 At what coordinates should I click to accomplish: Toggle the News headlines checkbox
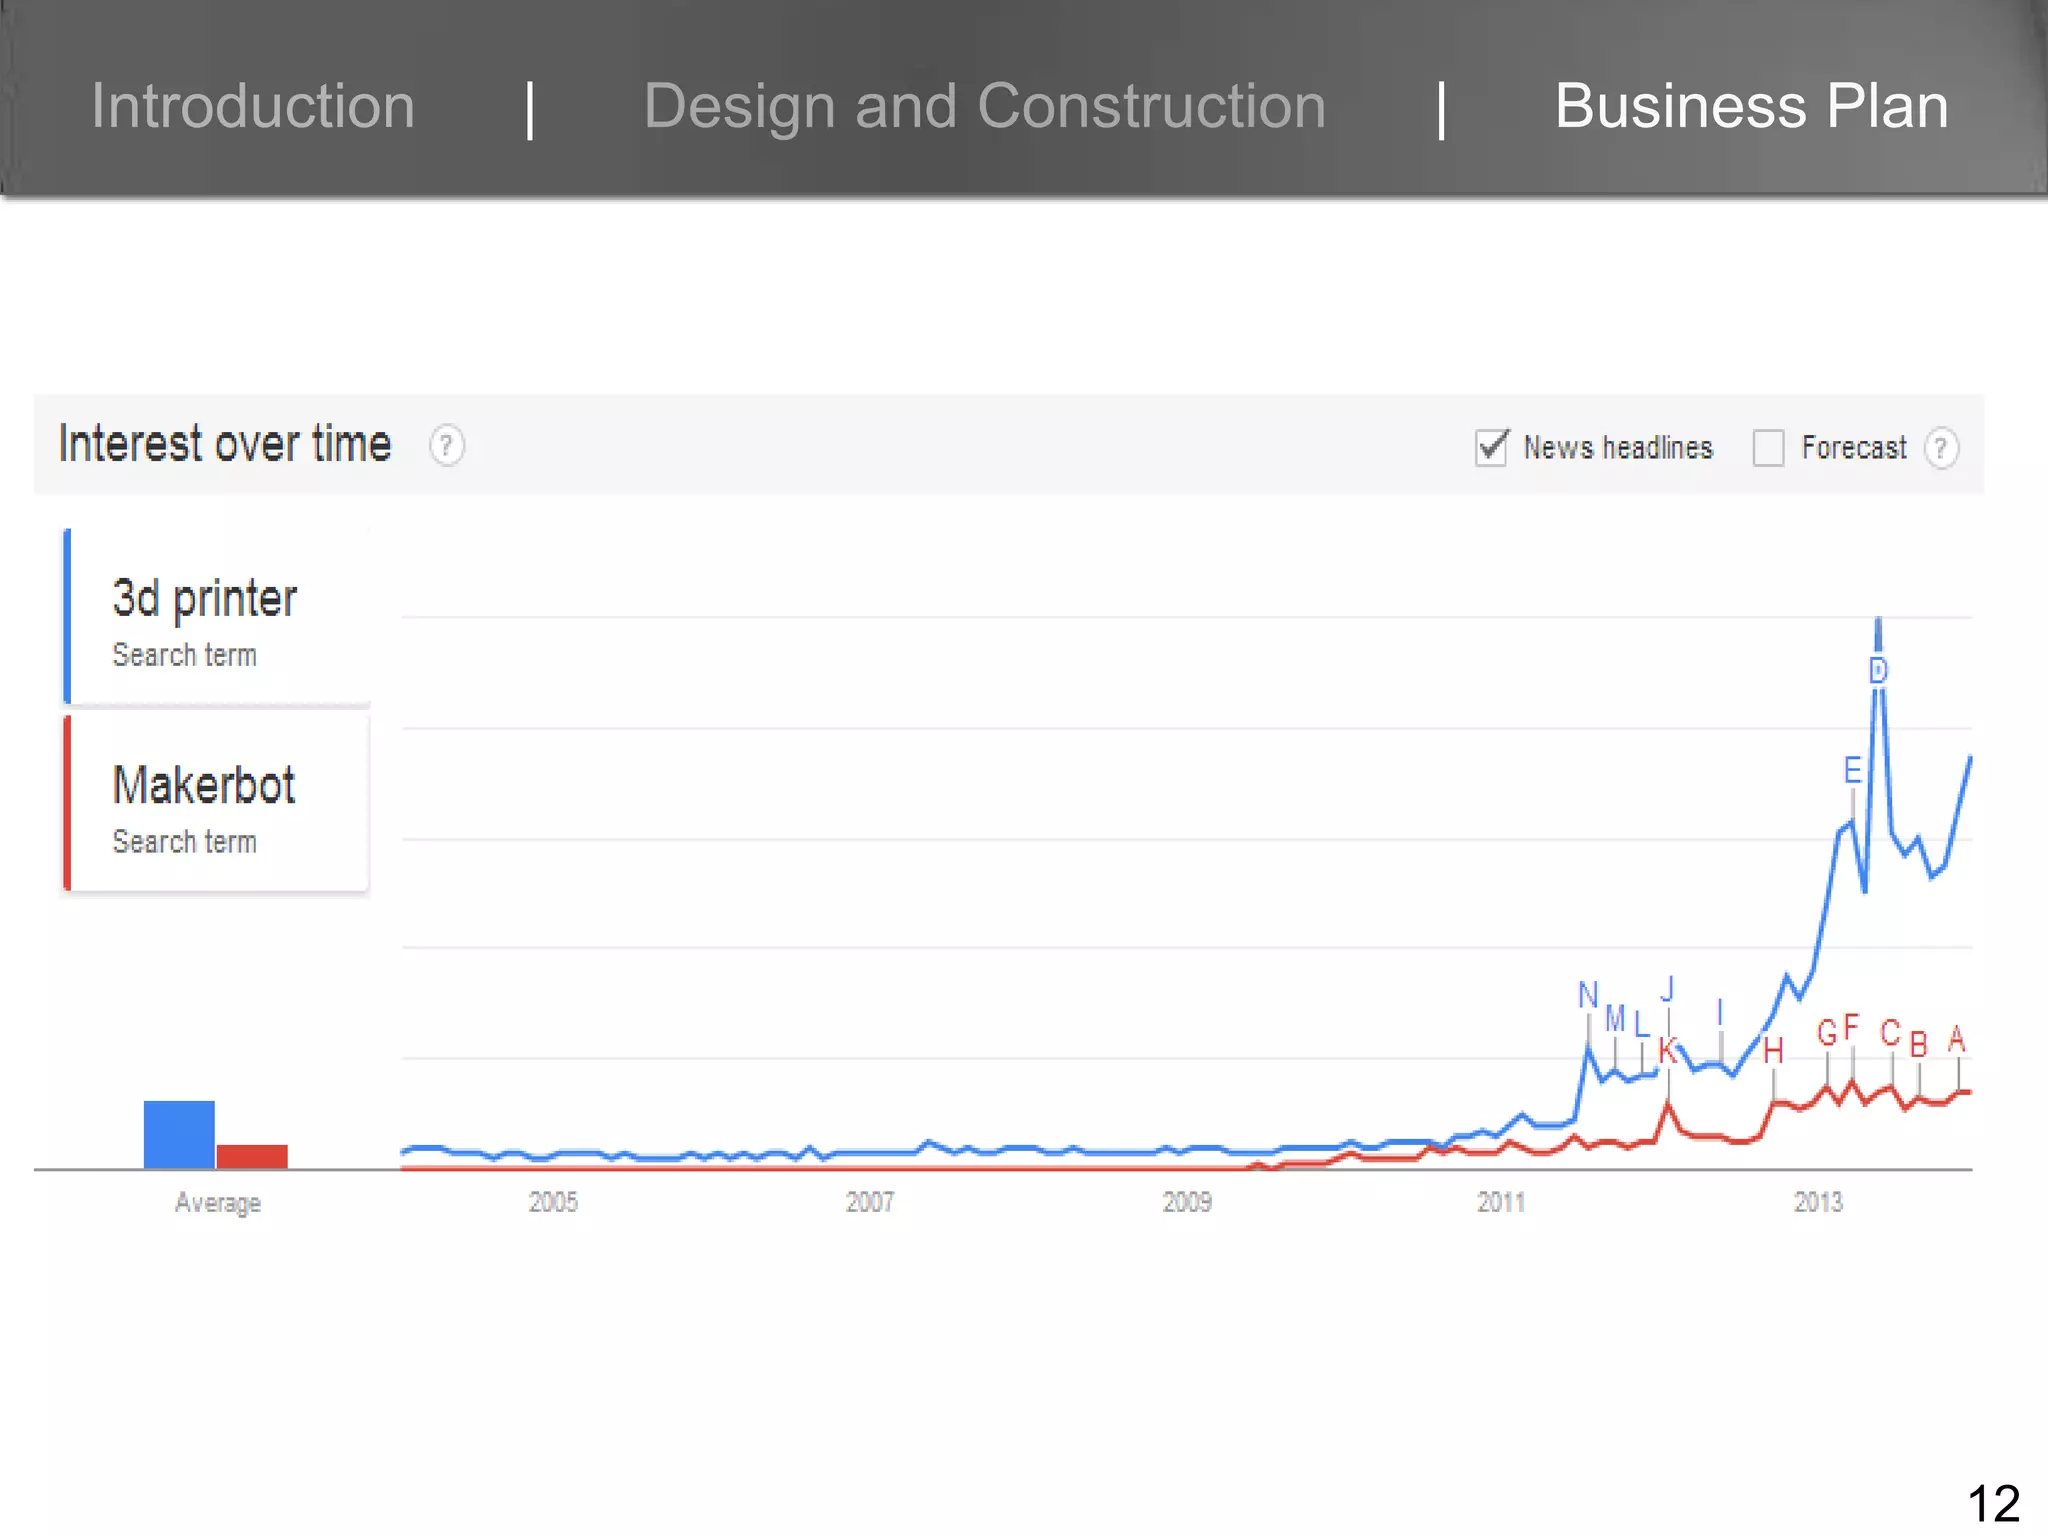(1491, 447)
